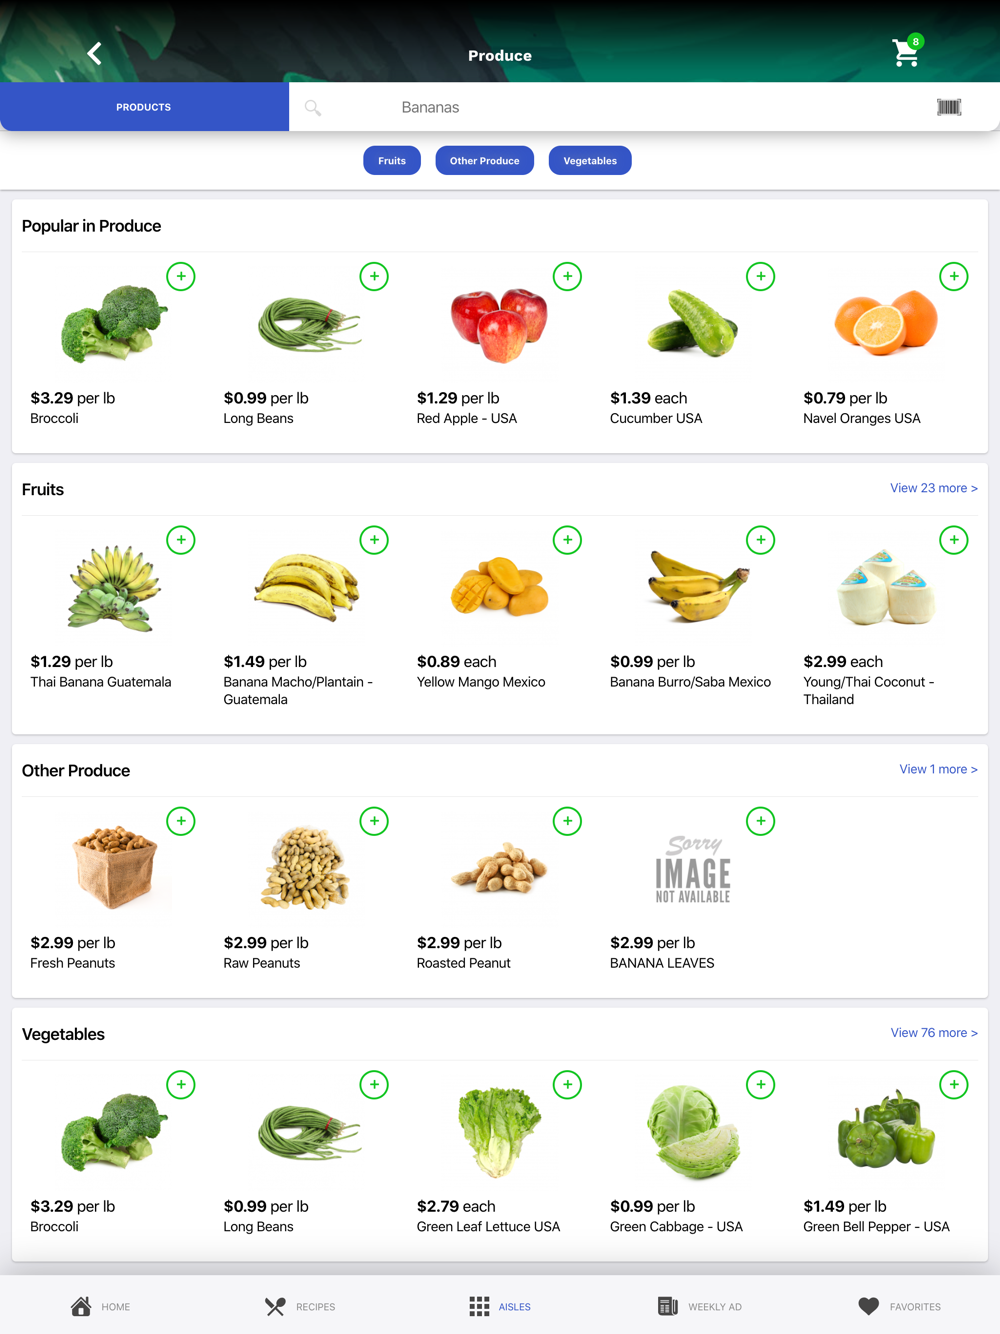Screen dimensions: 1000x1334
Task: Add Fresh Peanuts to cart
Action: coord(181,821)
